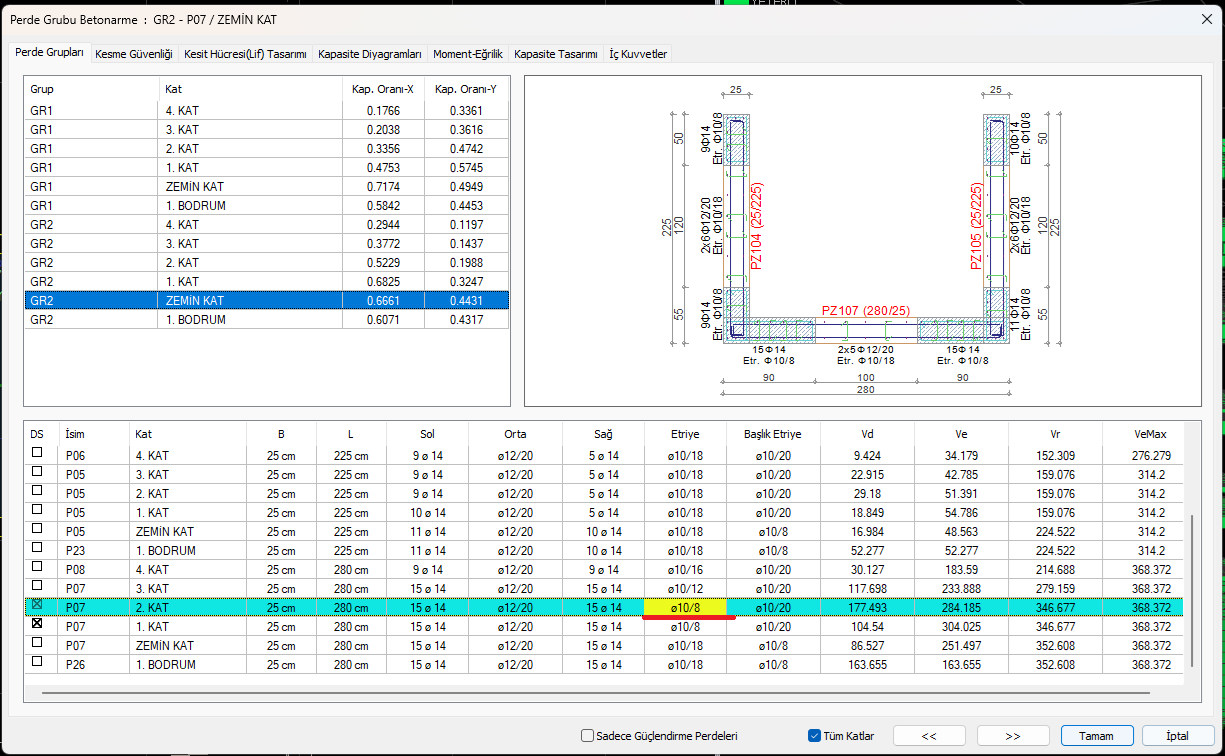This screenshot has width=1225, height=756.
Task: Click vertical scrollbar of the lower table
Action: pos(1190,590)
